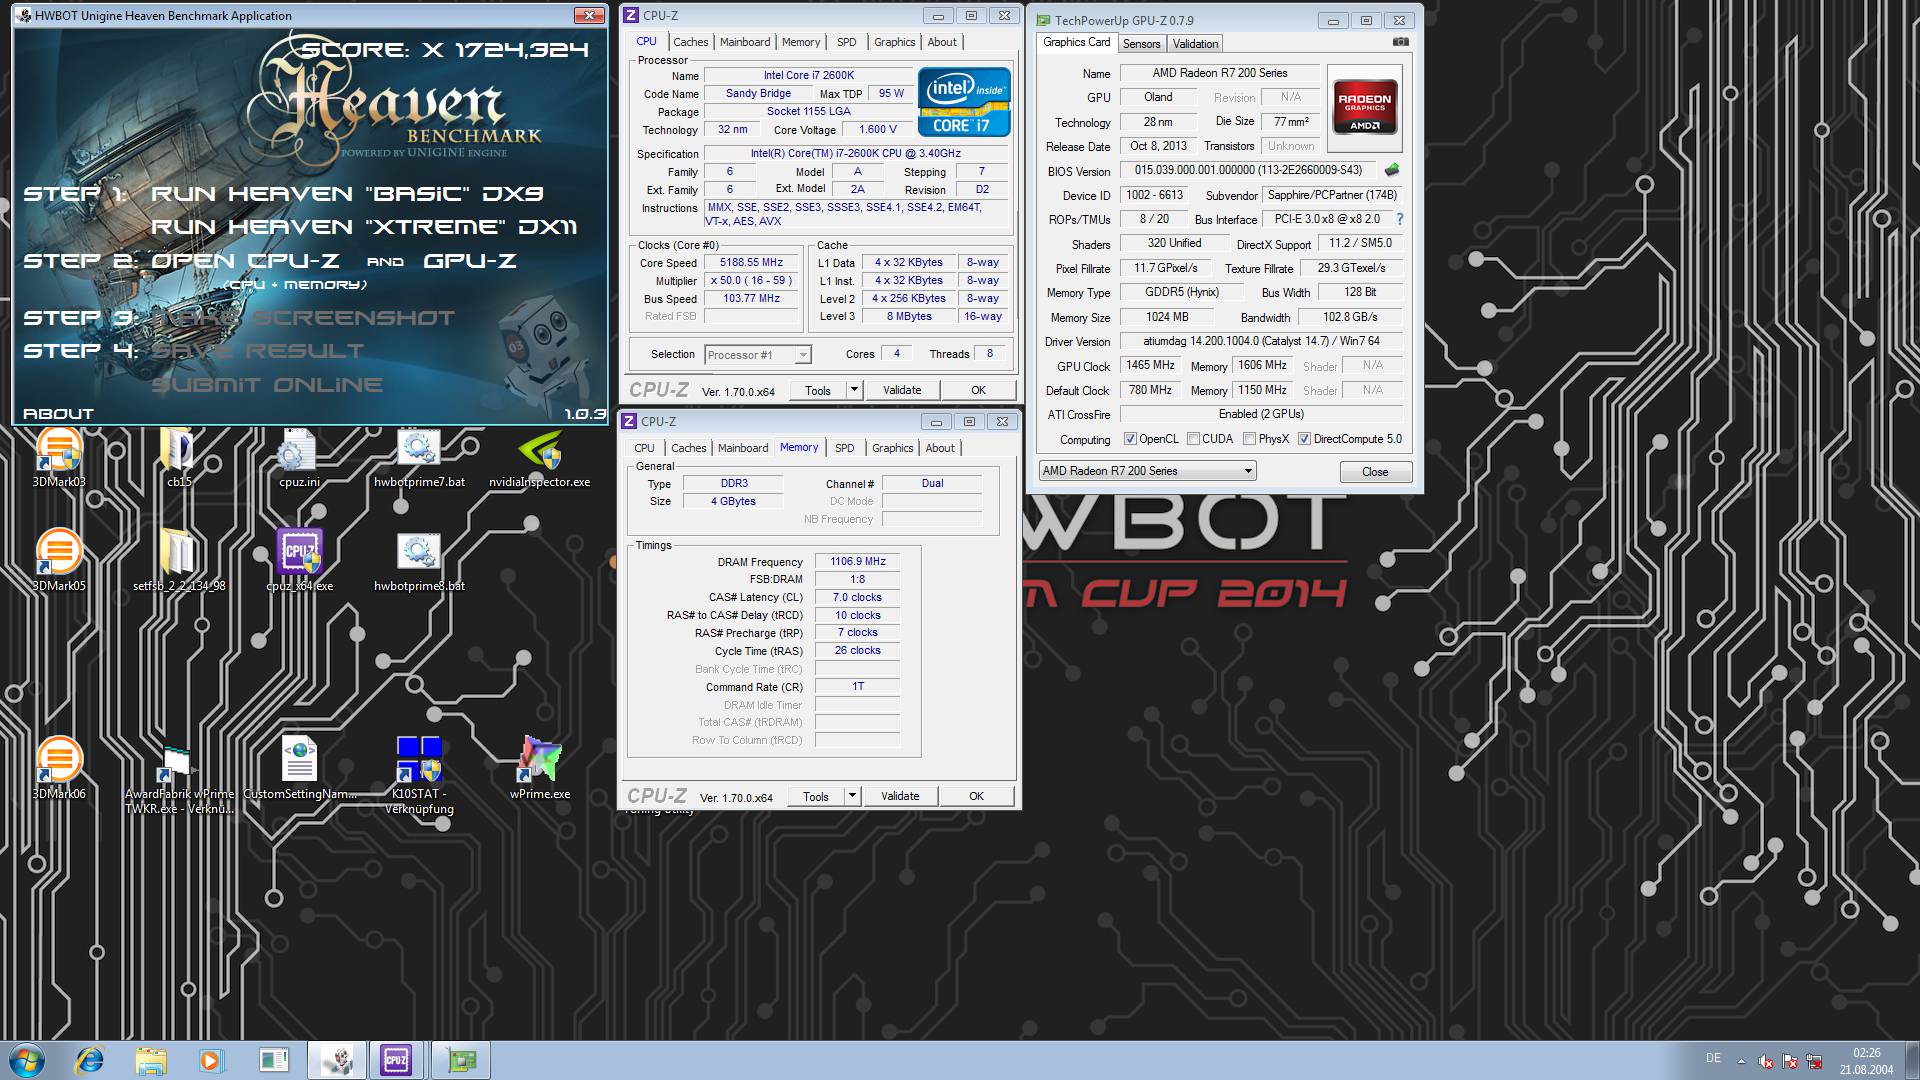The image size is (1920, 1080).
Task: Click GPU Clock 1465 MHz value
Action: coord(1150,365)
